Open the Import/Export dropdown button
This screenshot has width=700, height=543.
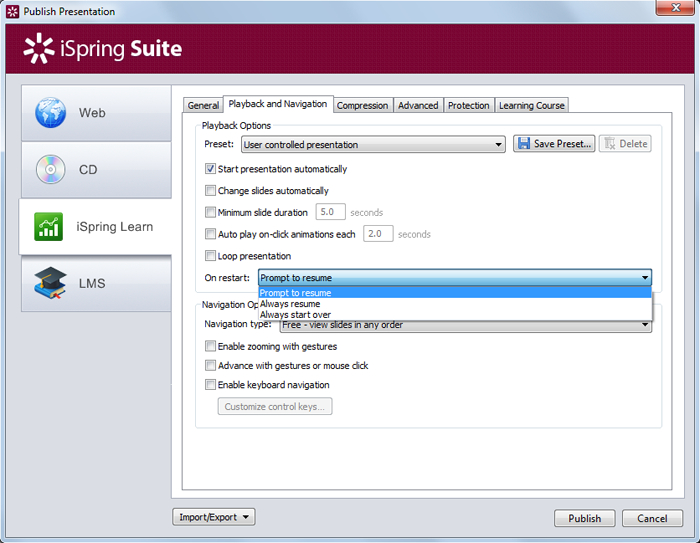click(x=214, y=517)
